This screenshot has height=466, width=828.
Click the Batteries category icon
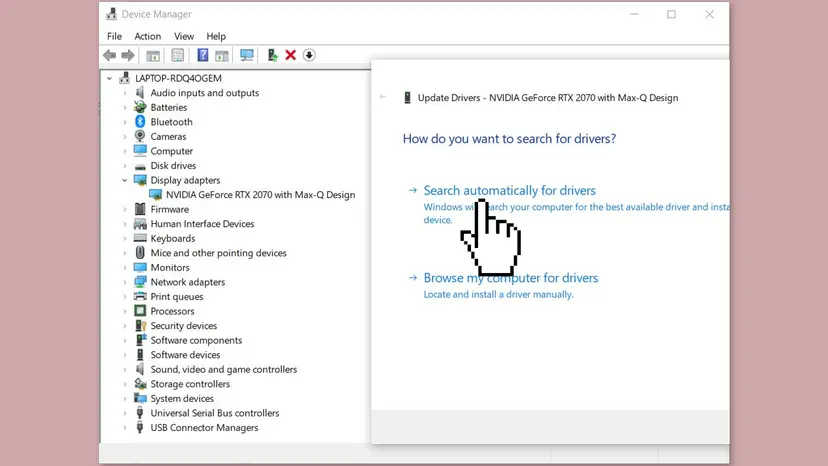click(140, 107)
